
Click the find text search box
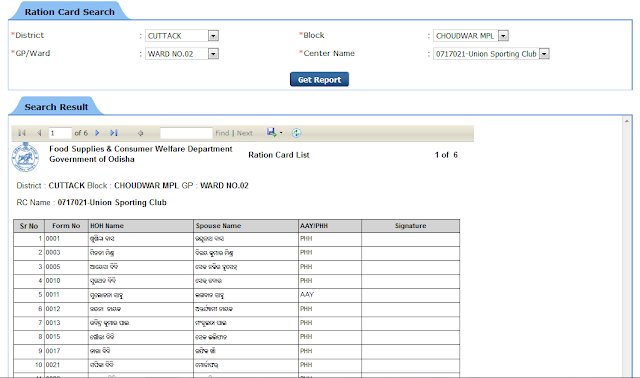pyautogui.click(x=186, y=133)
